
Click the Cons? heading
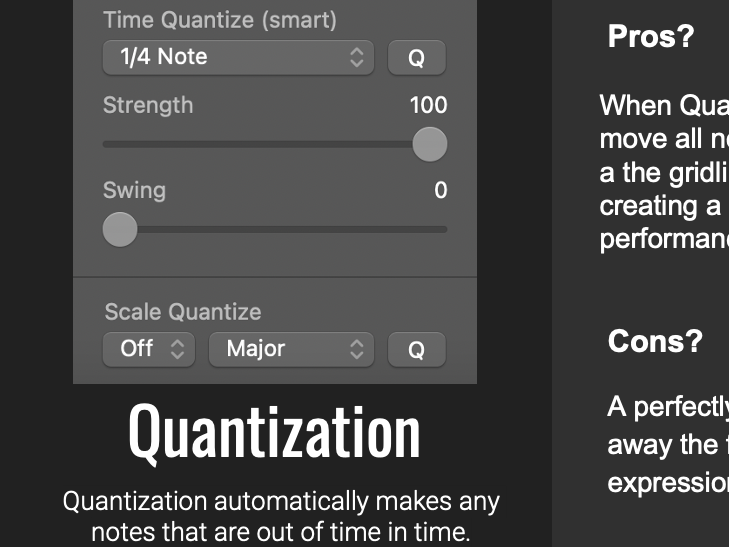tap(655, 341)
